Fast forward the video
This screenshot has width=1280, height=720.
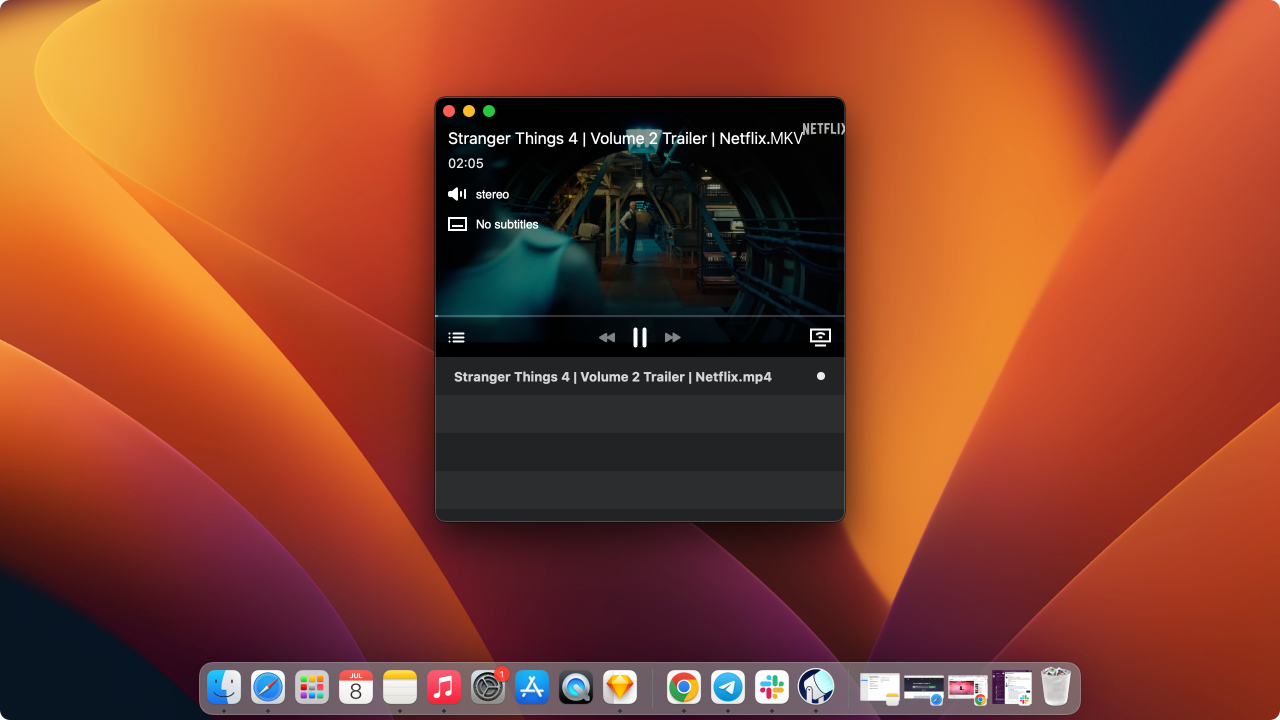(673, 338)
